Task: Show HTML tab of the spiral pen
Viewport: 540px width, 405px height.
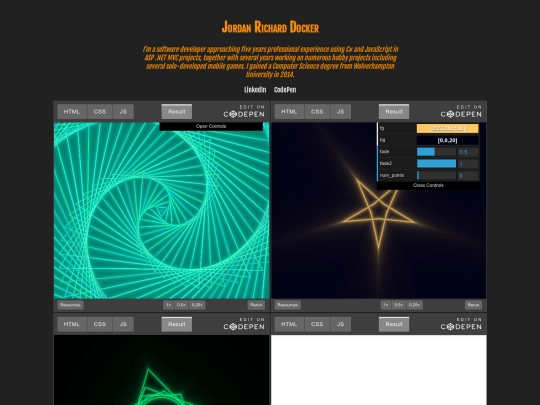Action: point(72,112)
